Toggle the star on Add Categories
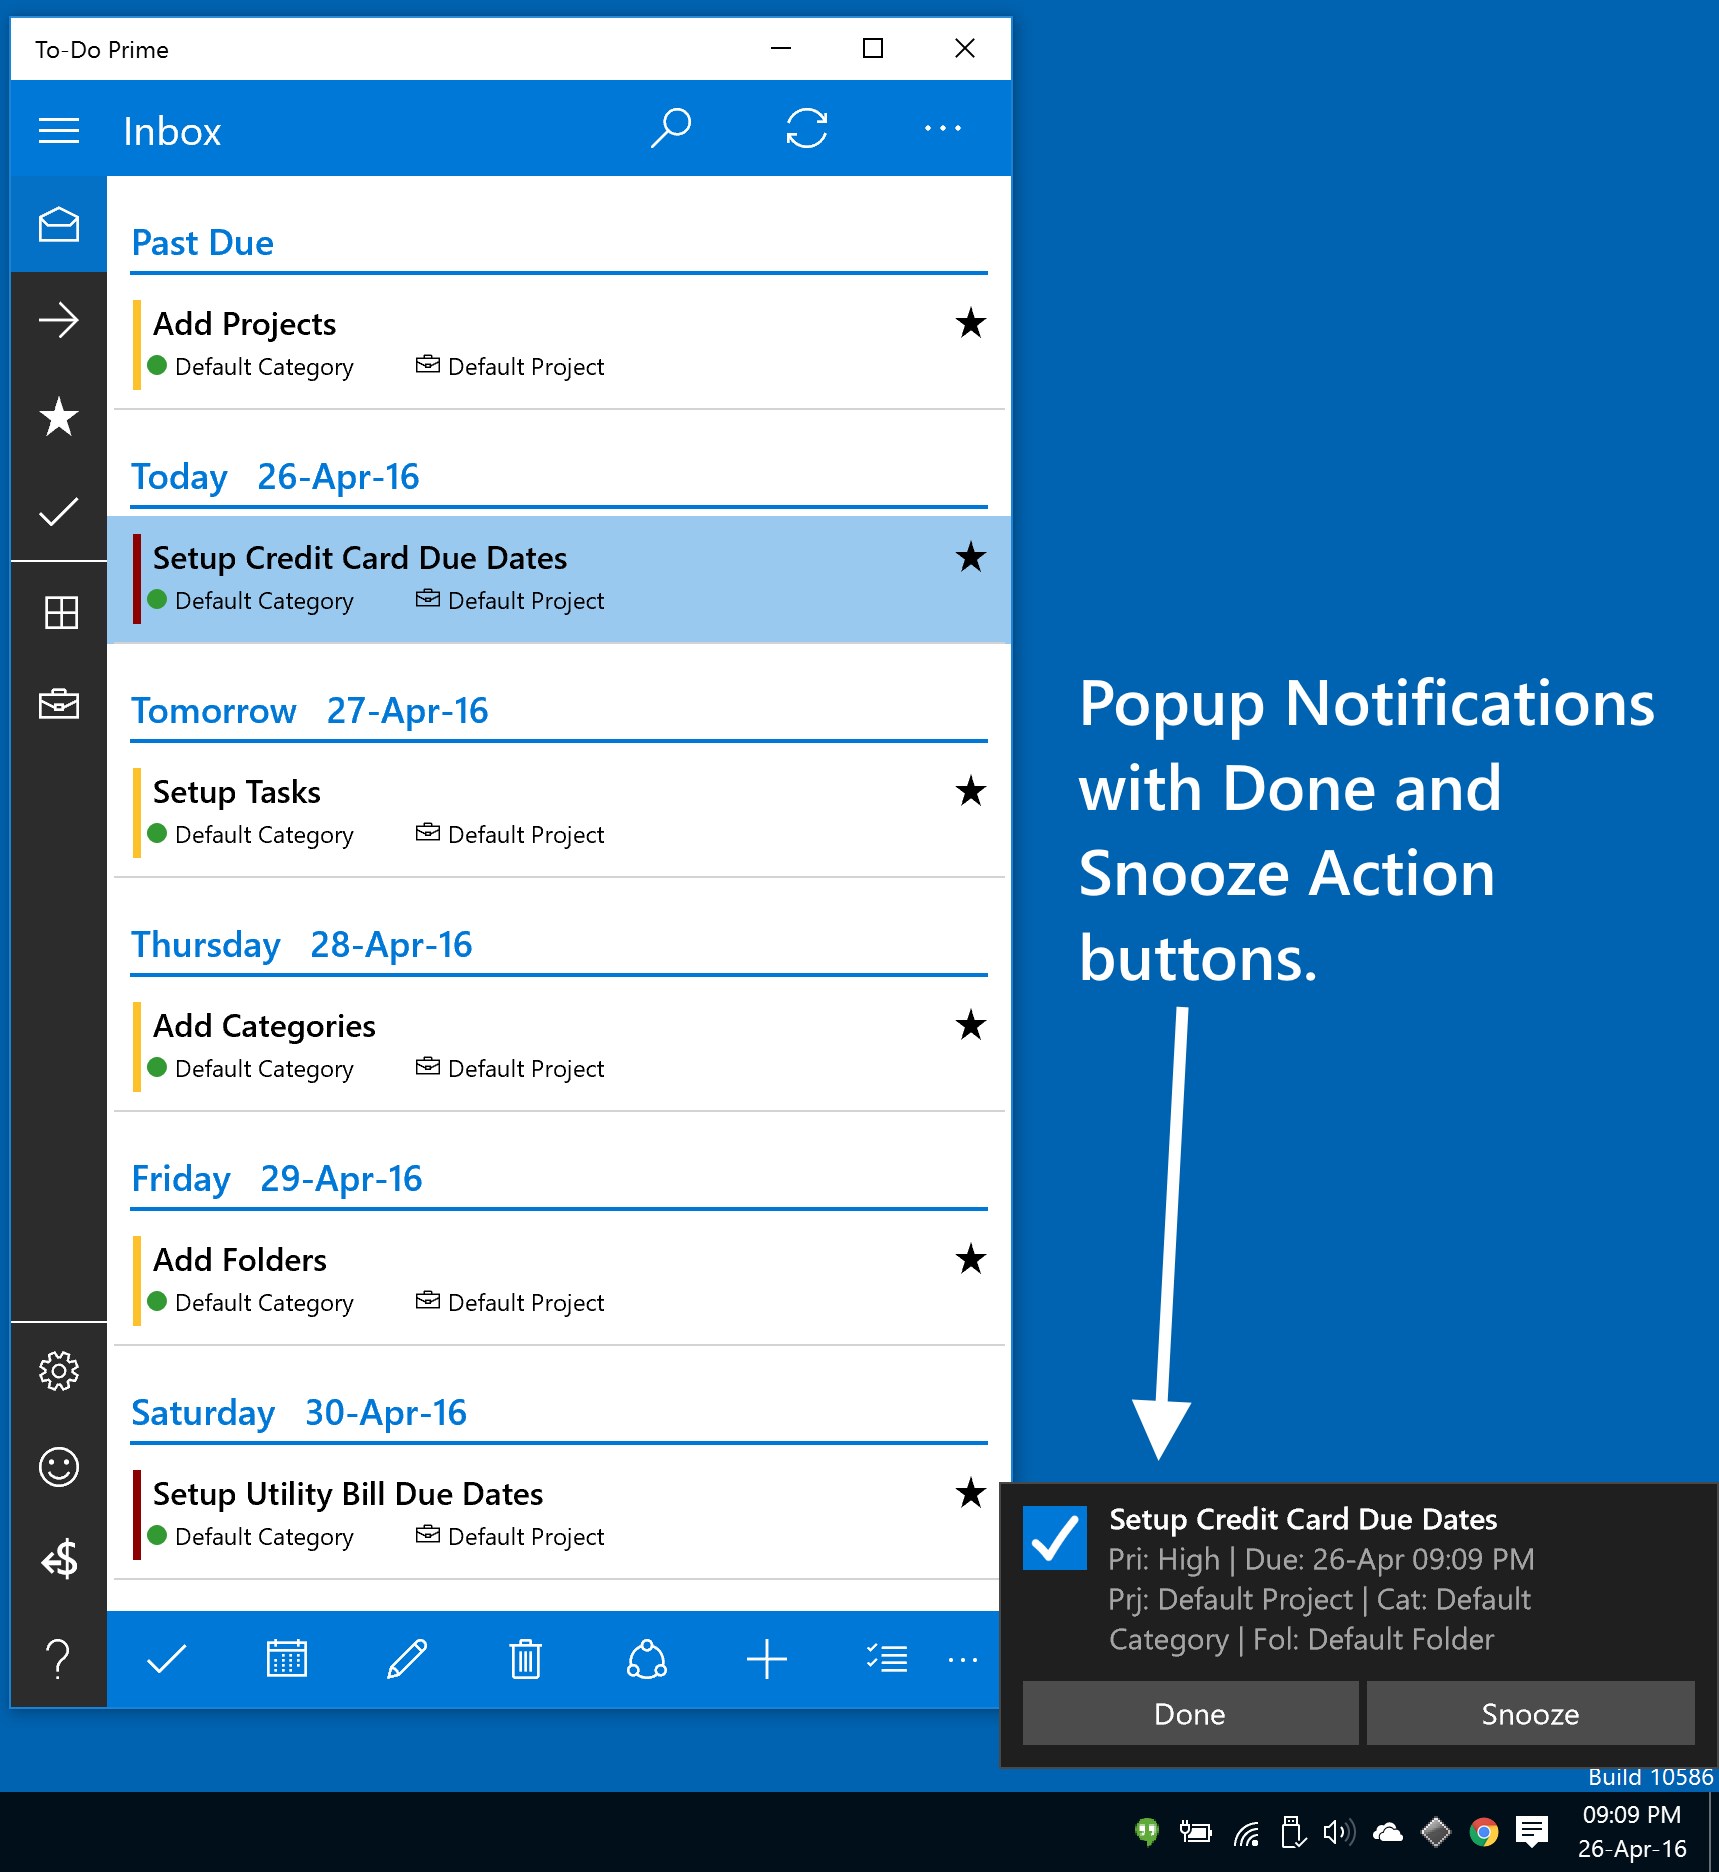 click(970, 1025)
